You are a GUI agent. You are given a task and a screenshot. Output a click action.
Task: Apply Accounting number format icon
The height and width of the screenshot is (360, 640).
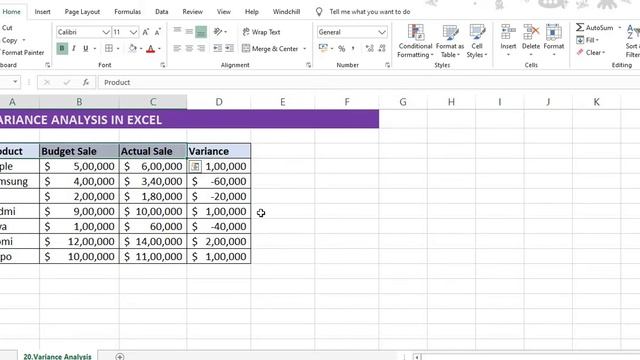pyautogui.click(x=323, y=49)
